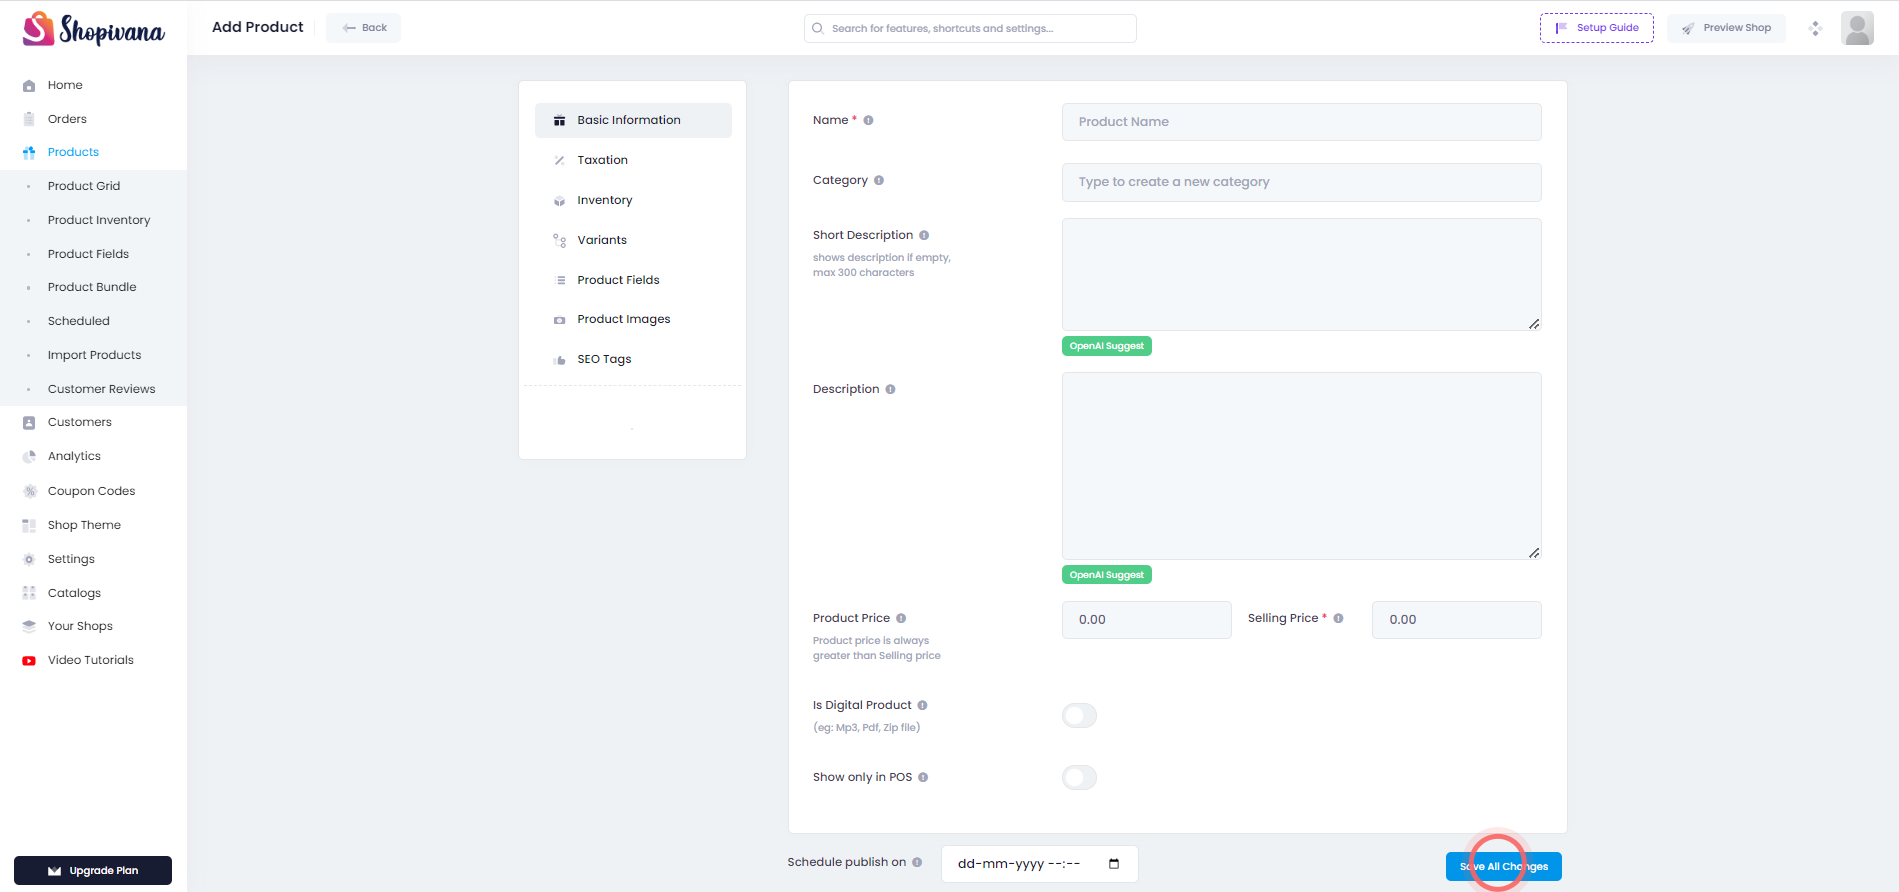1899x892 pixels.
Task: Click Preview Shop button
Action: coord(1726,28)
